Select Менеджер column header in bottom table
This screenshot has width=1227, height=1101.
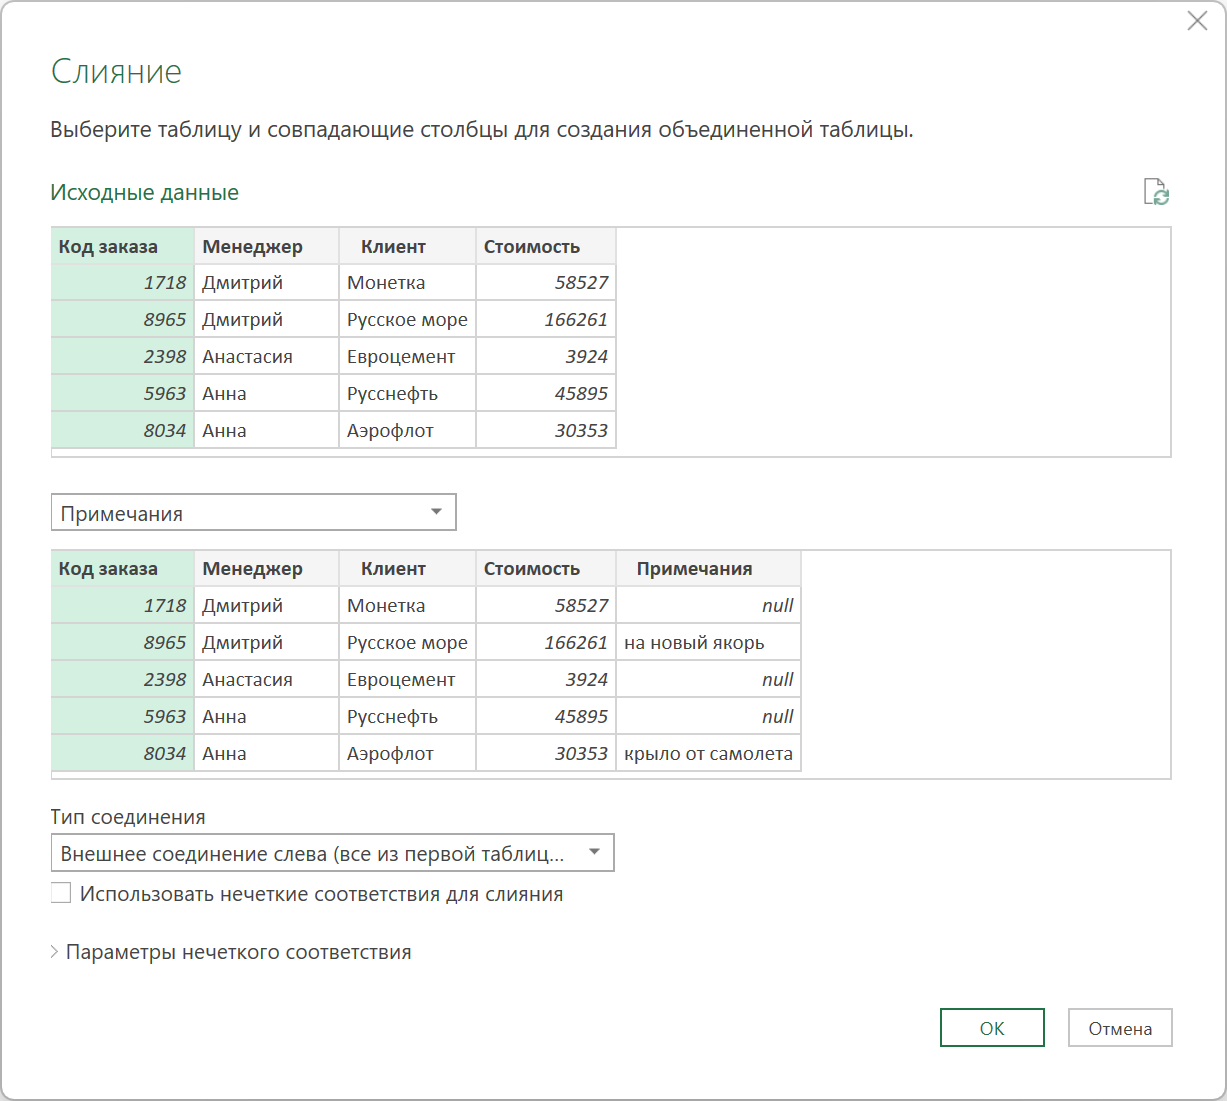(266, 568)
